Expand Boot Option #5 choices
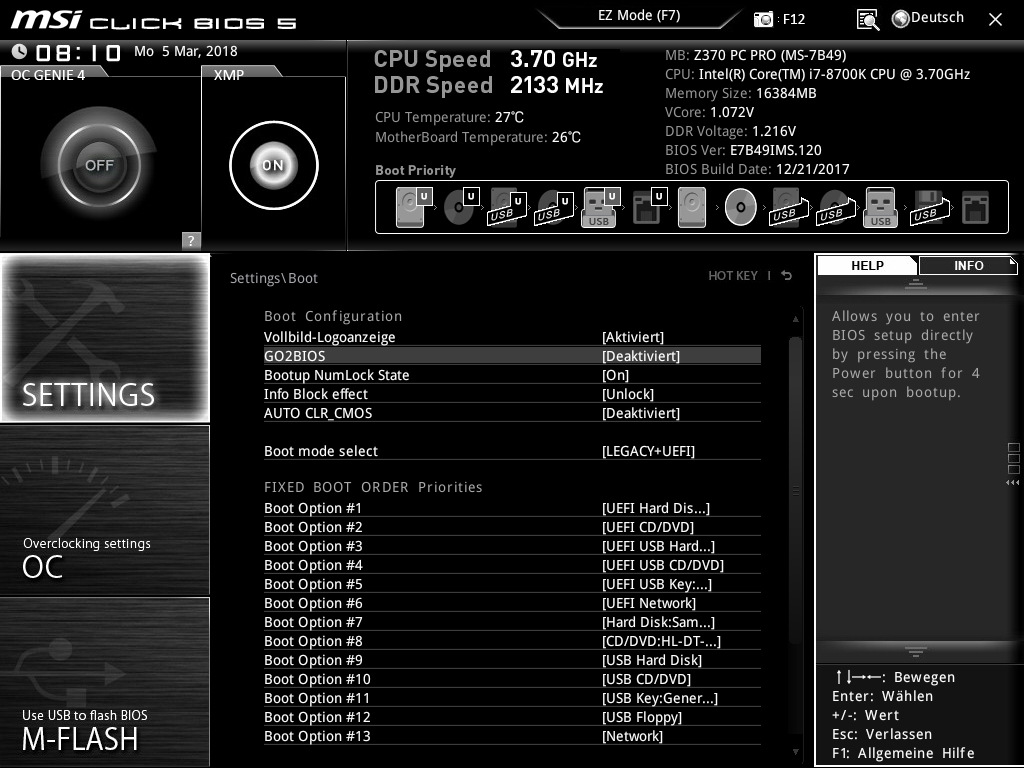 coord(512,584)
